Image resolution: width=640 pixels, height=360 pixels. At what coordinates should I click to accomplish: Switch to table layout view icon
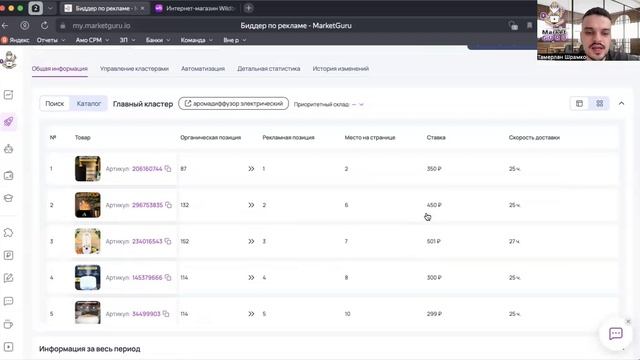(x=580, y=104)
